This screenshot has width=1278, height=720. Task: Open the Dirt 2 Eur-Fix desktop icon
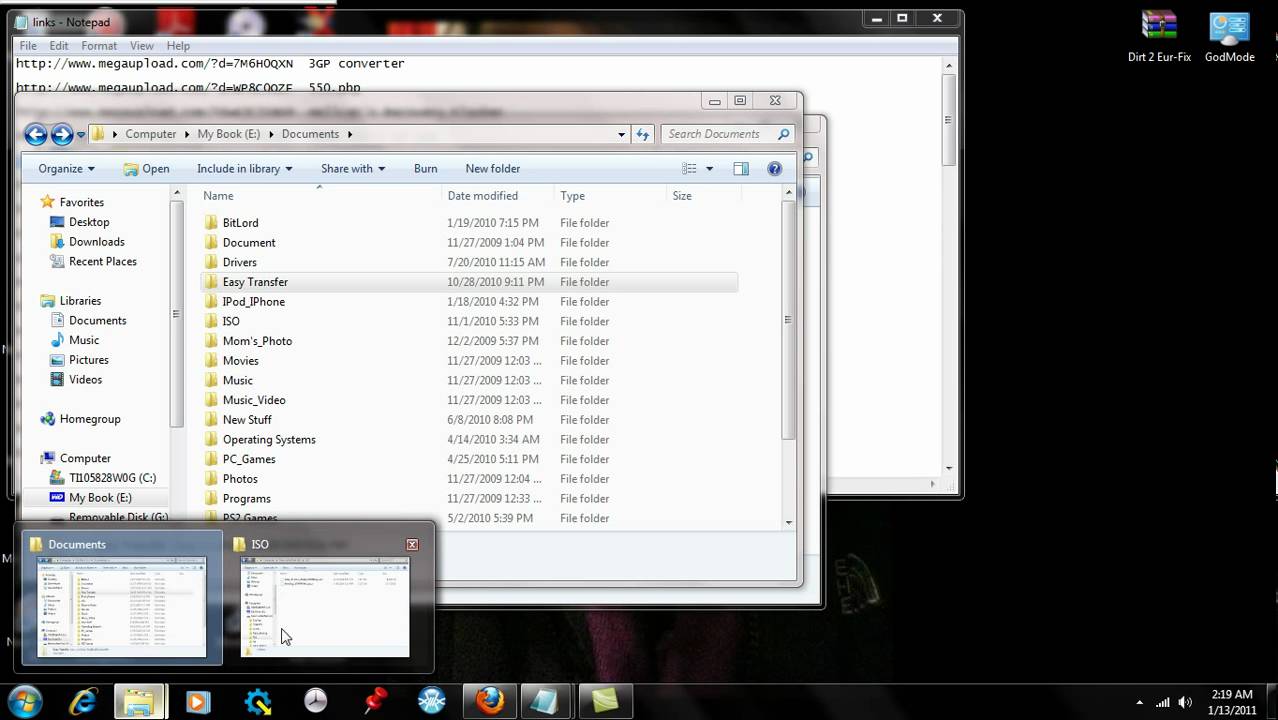coord(1159,37)
